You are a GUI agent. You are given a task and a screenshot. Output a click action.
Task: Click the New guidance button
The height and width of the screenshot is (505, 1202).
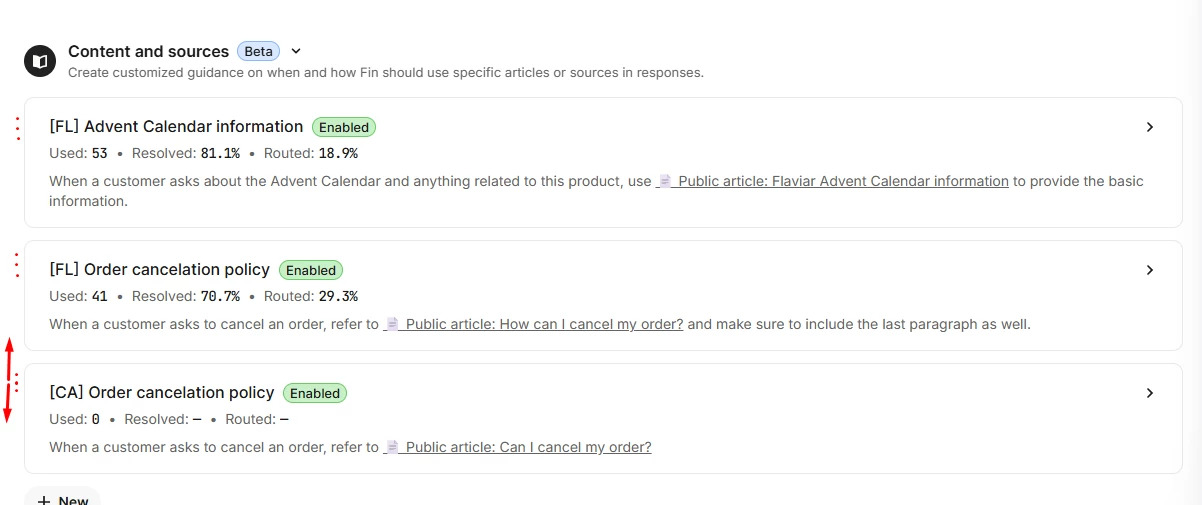62,497
